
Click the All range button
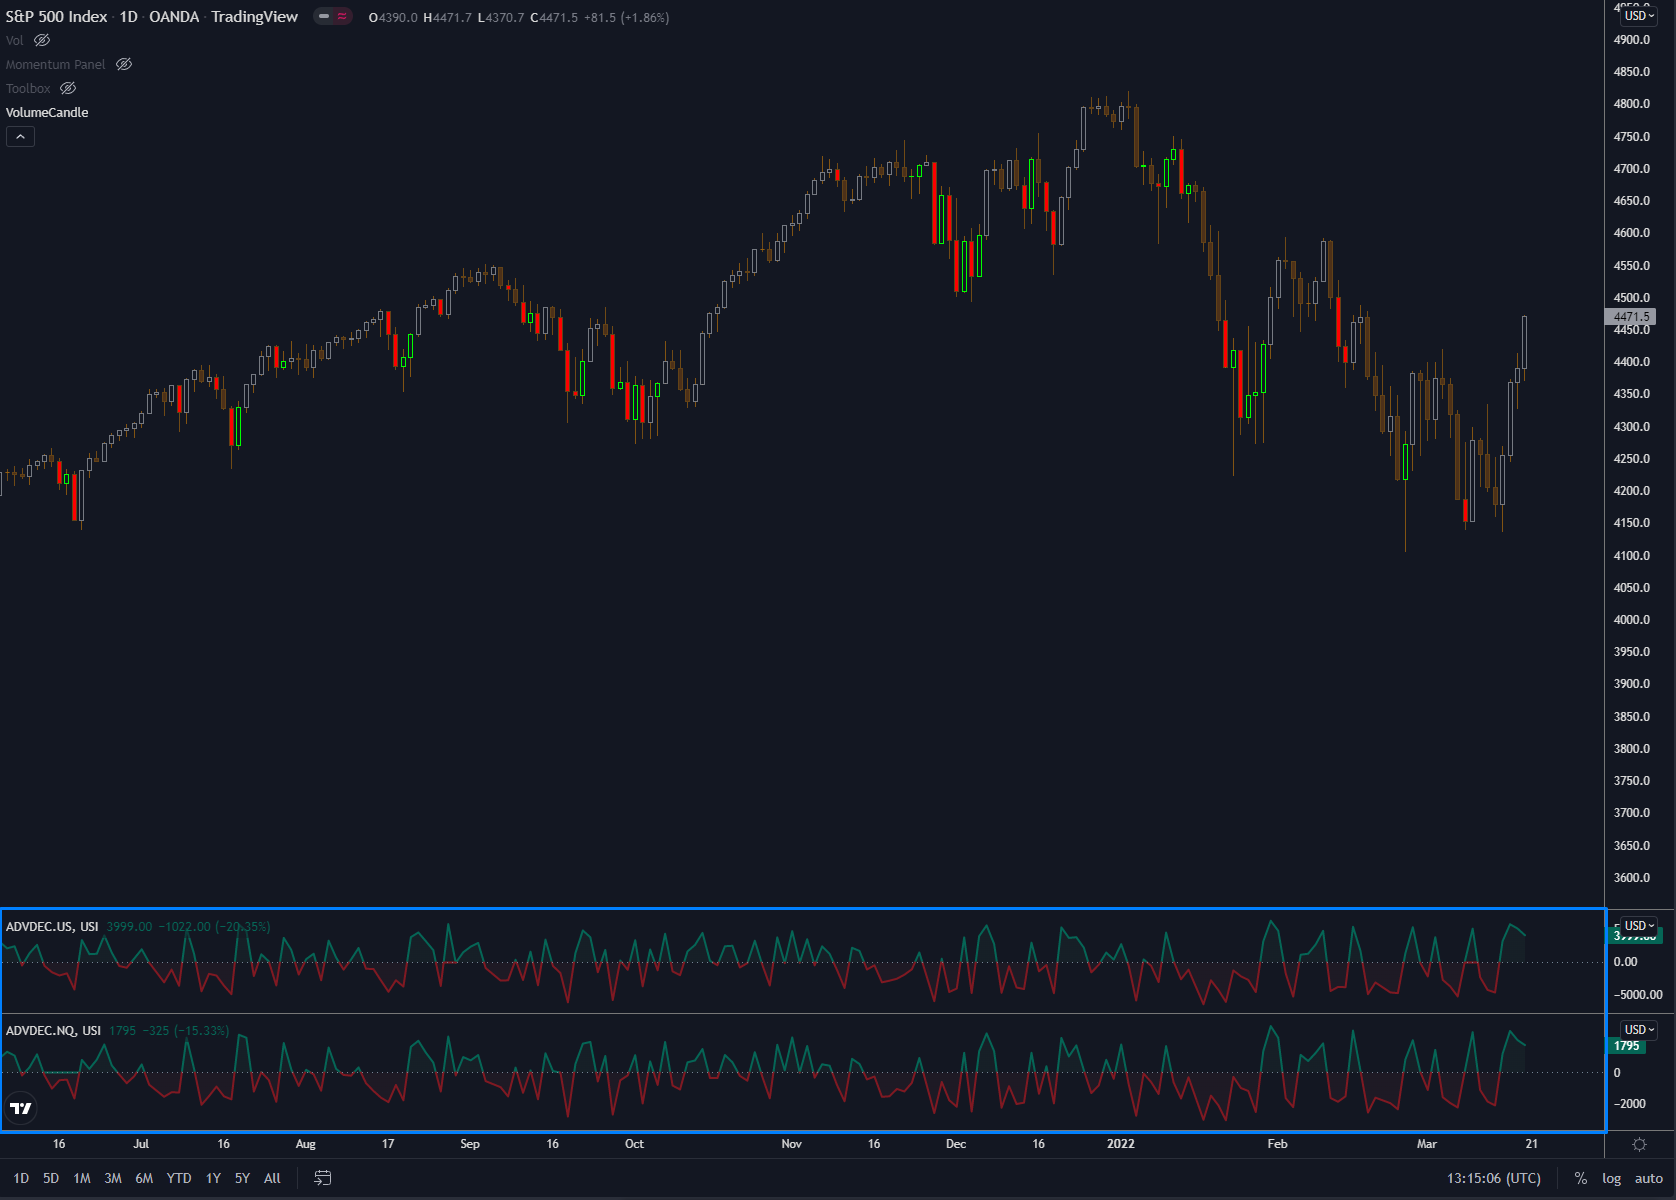click(271, 1178)
